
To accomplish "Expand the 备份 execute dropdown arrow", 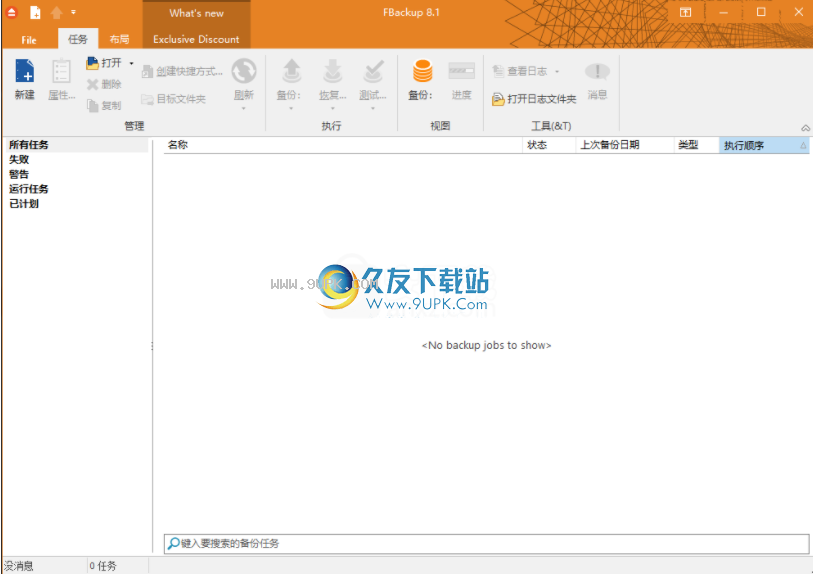I will [291, 108].
